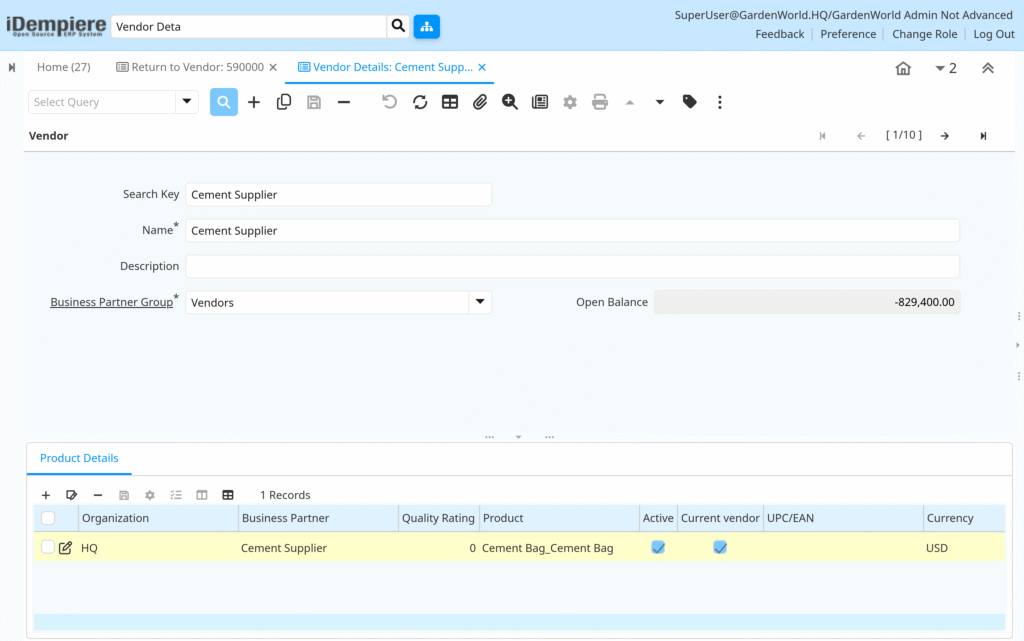Edit Product Details record icon
Image resolution: width=1024 pixels, height=641 pixels.
(x=72, y=495)
